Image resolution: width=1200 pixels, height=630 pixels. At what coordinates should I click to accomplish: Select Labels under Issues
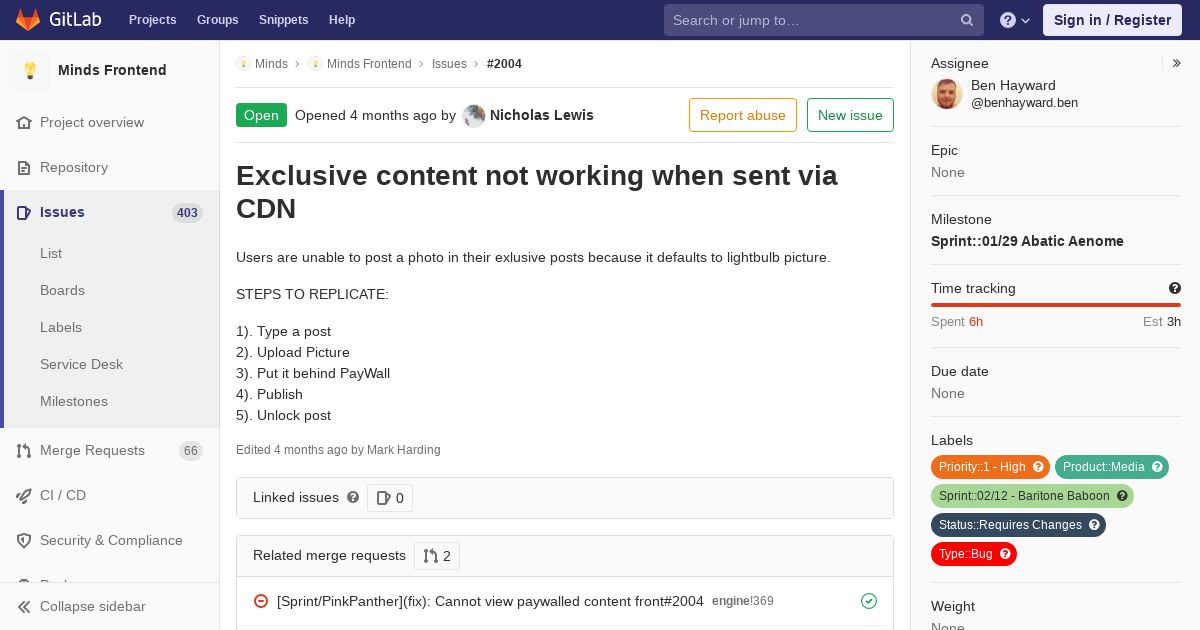tap(61, 327)
